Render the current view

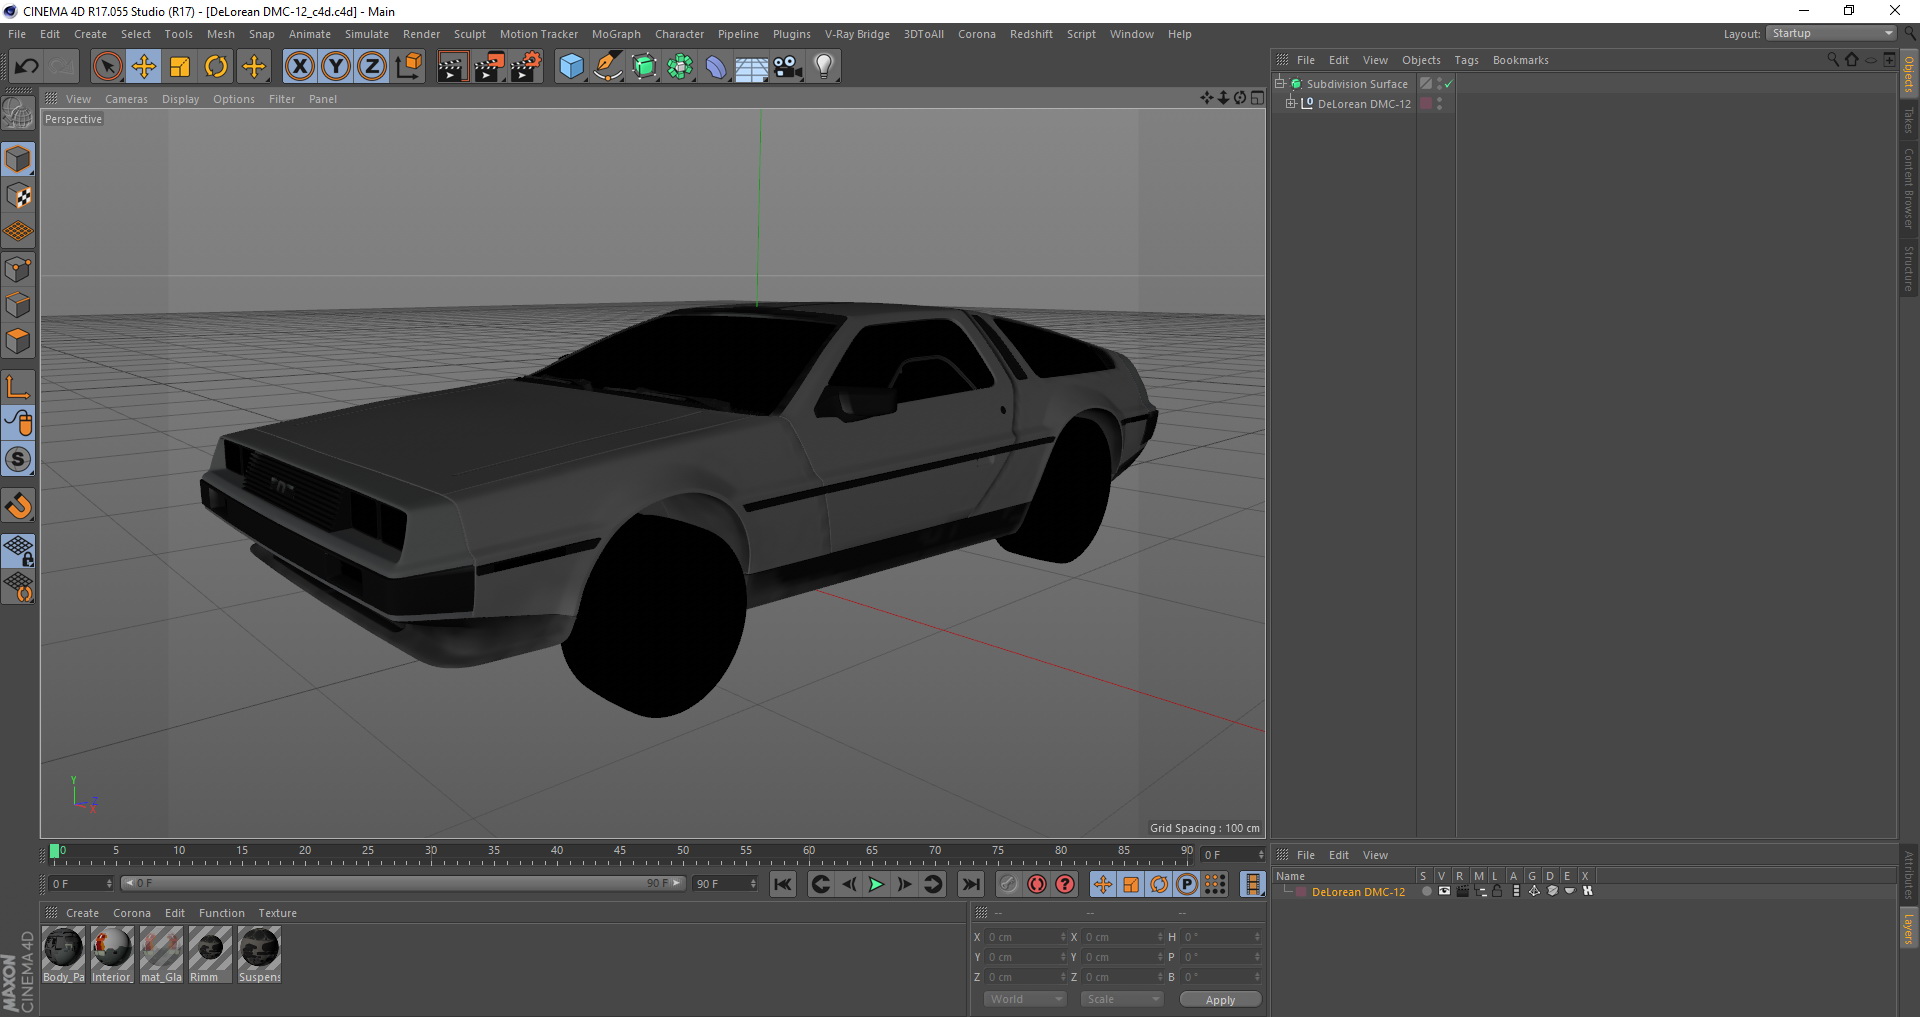point(452,67)
